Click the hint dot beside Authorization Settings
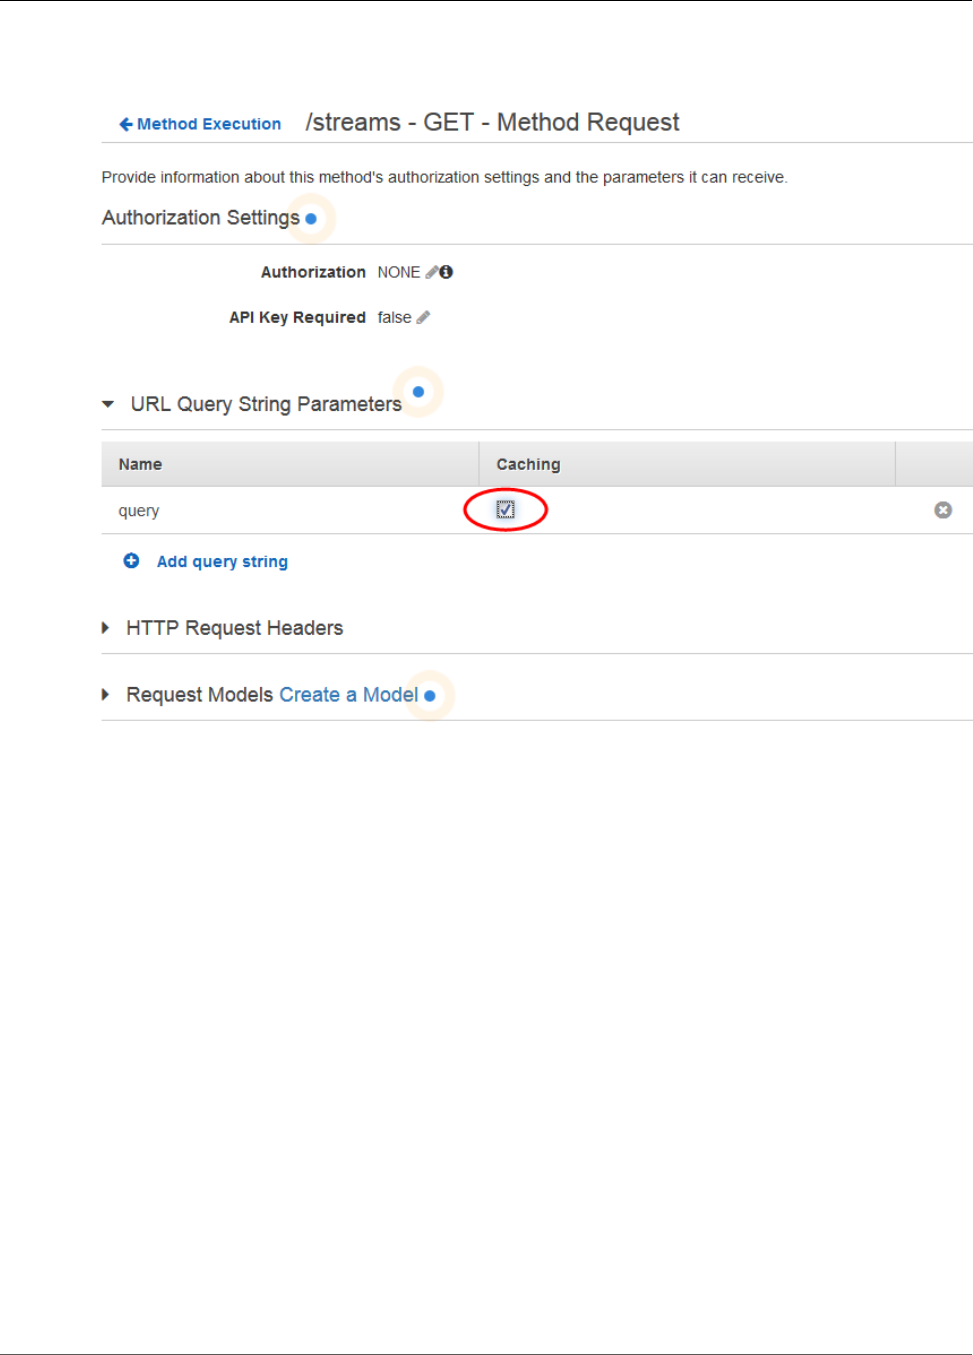 coord(311,218)
